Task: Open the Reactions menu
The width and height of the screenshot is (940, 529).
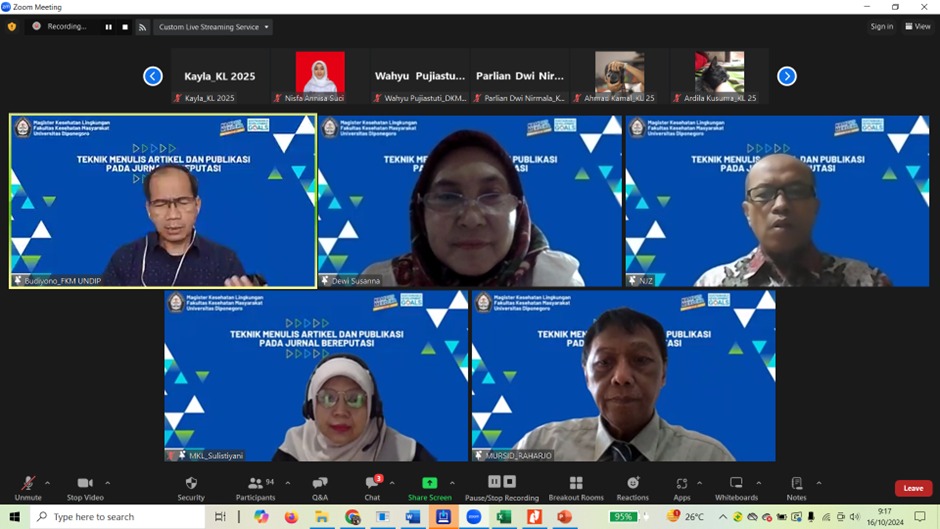Action: click(632, 484)
